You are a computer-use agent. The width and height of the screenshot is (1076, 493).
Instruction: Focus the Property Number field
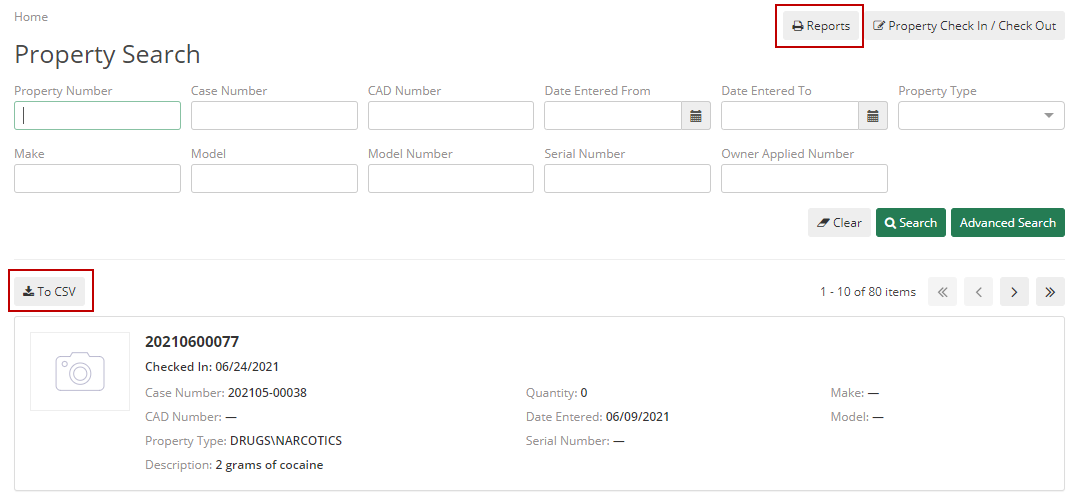tap(97, 116)
